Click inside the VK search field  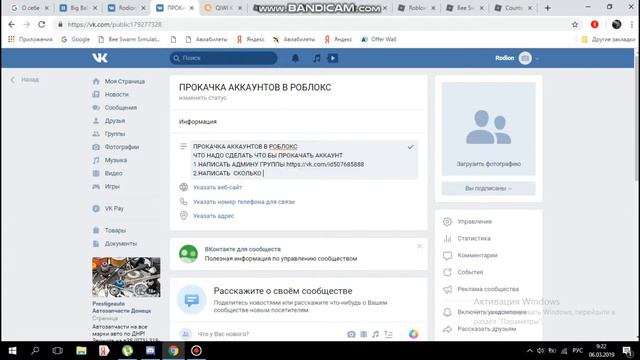(x=224, y=58)
